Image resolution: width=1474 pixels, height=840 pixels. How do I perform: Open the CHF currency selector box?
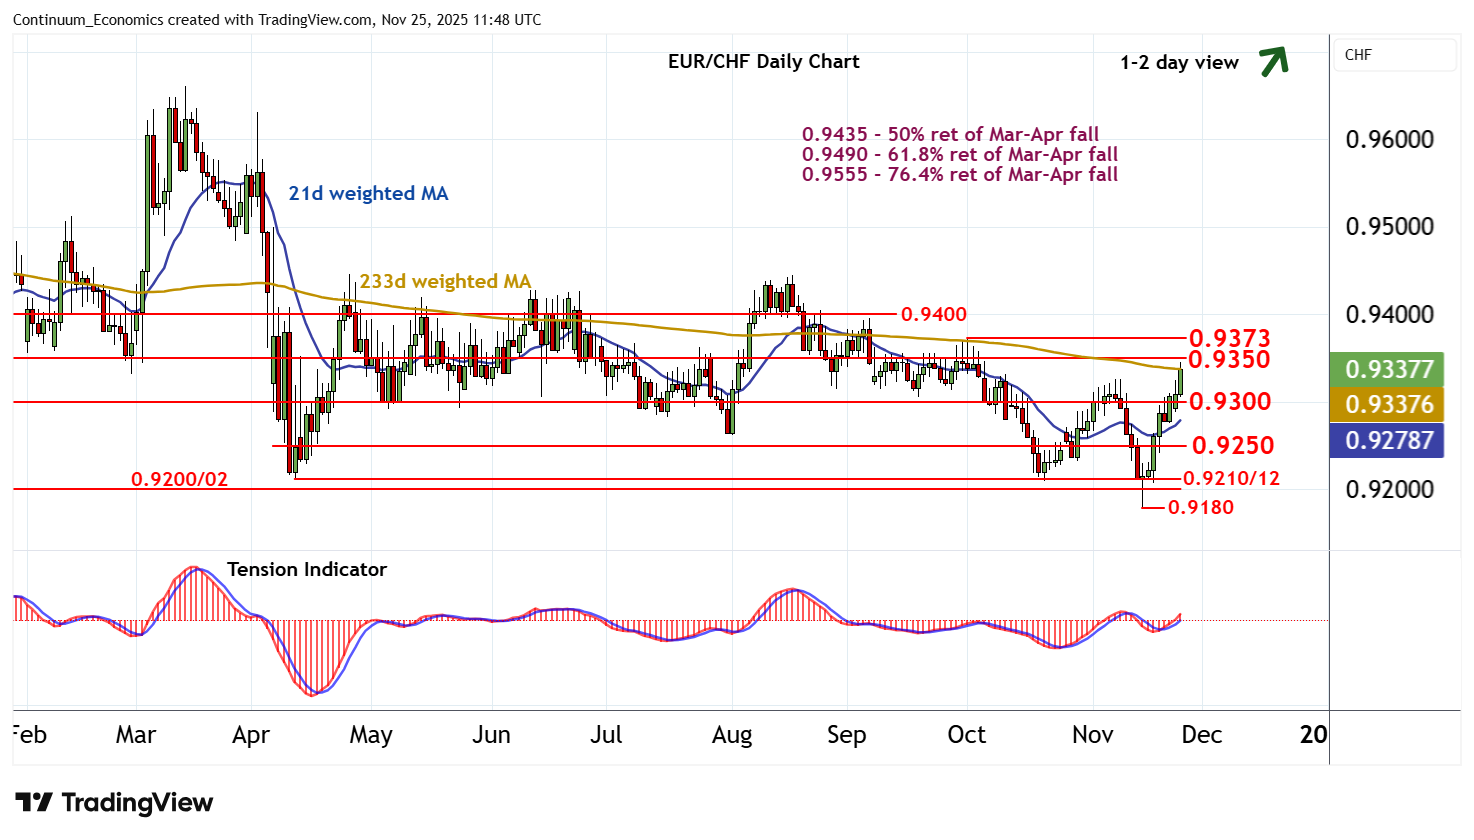(1394, 55)
